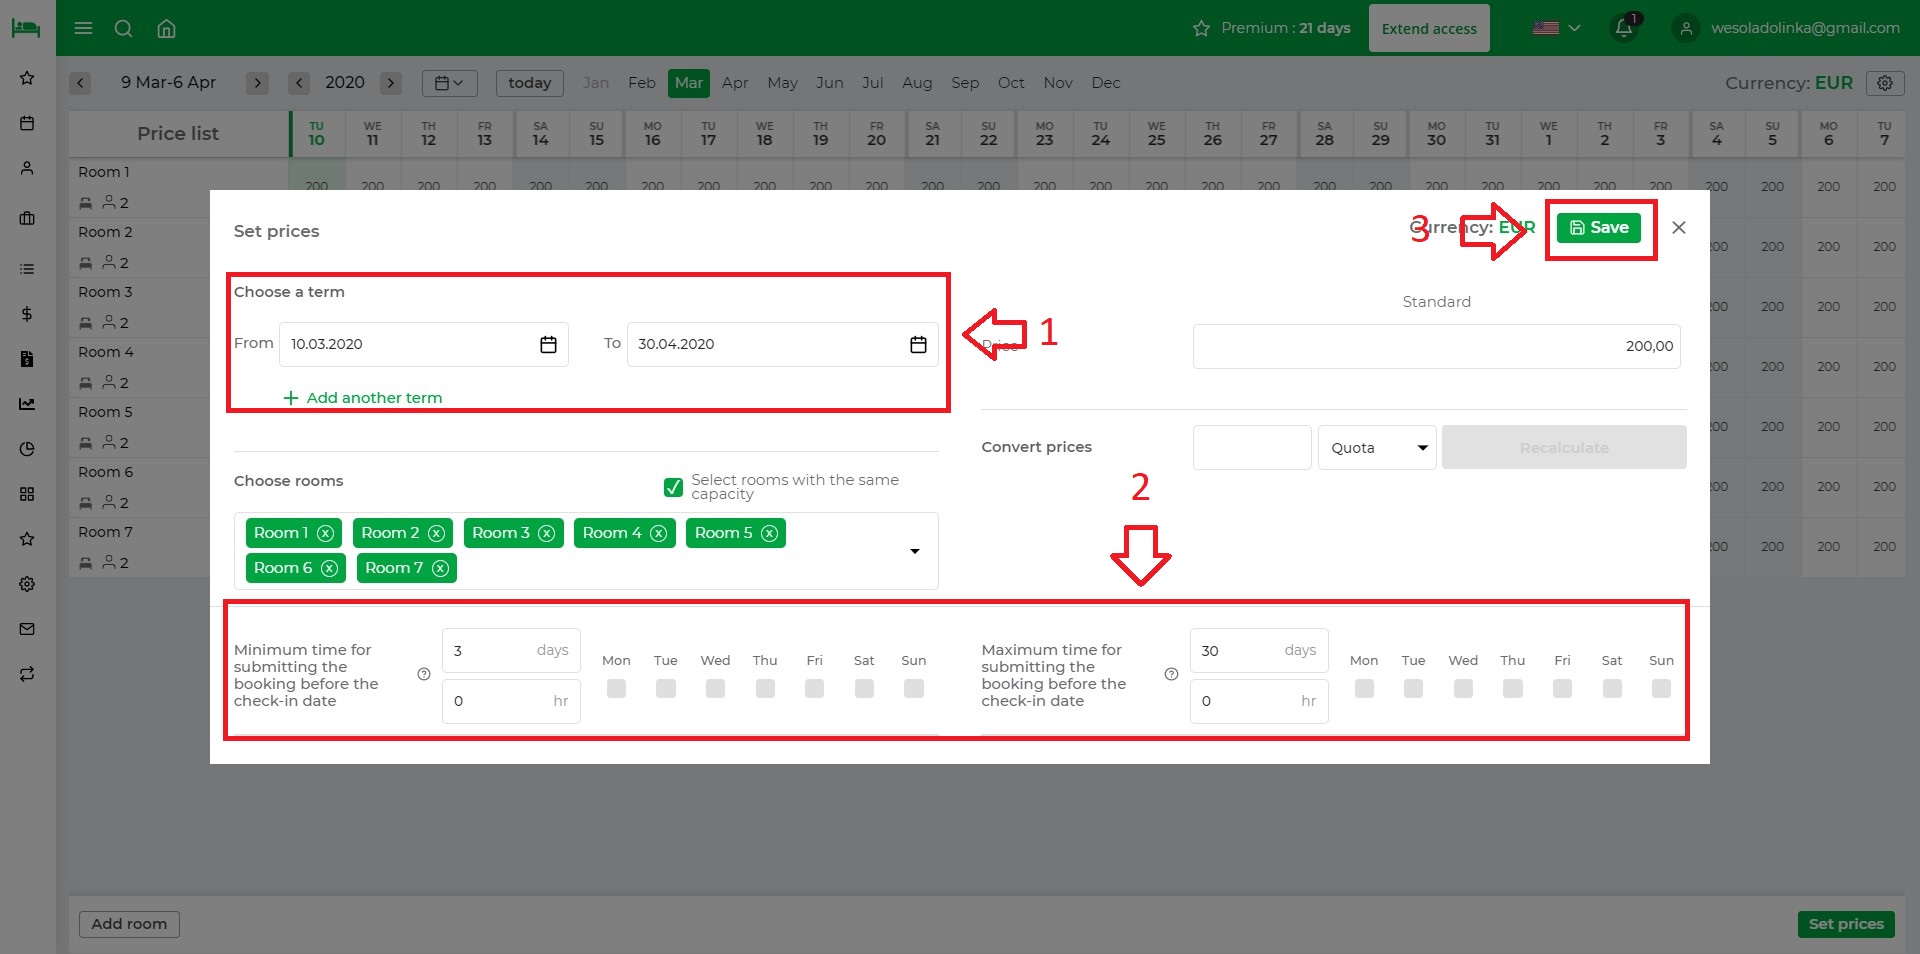The height and width of the screenshot is (954, 1920).
Task: Click the Add room button
Action: (129, 924)
